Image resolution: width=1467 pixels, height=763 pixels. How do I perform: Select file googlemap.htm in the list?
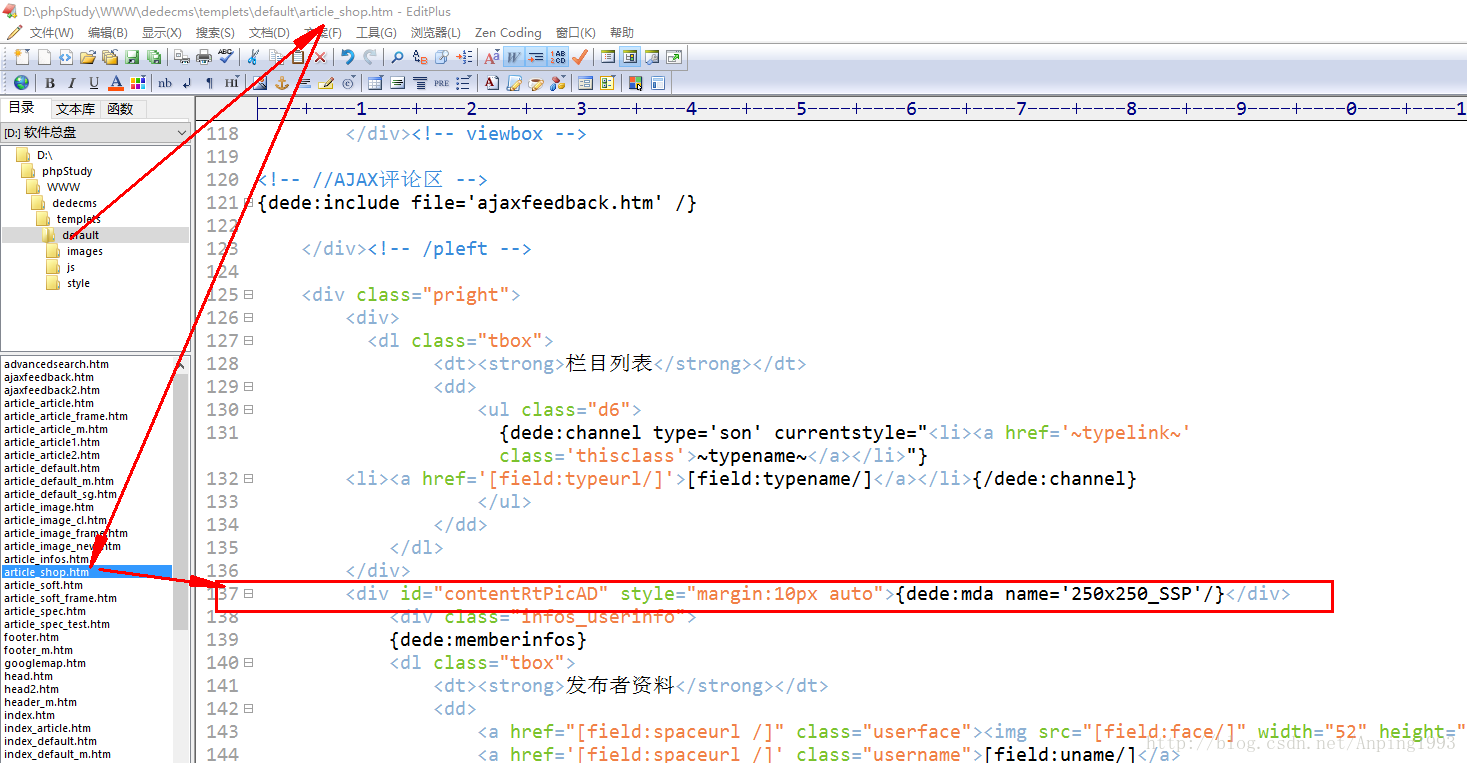(x=45, y=663)
